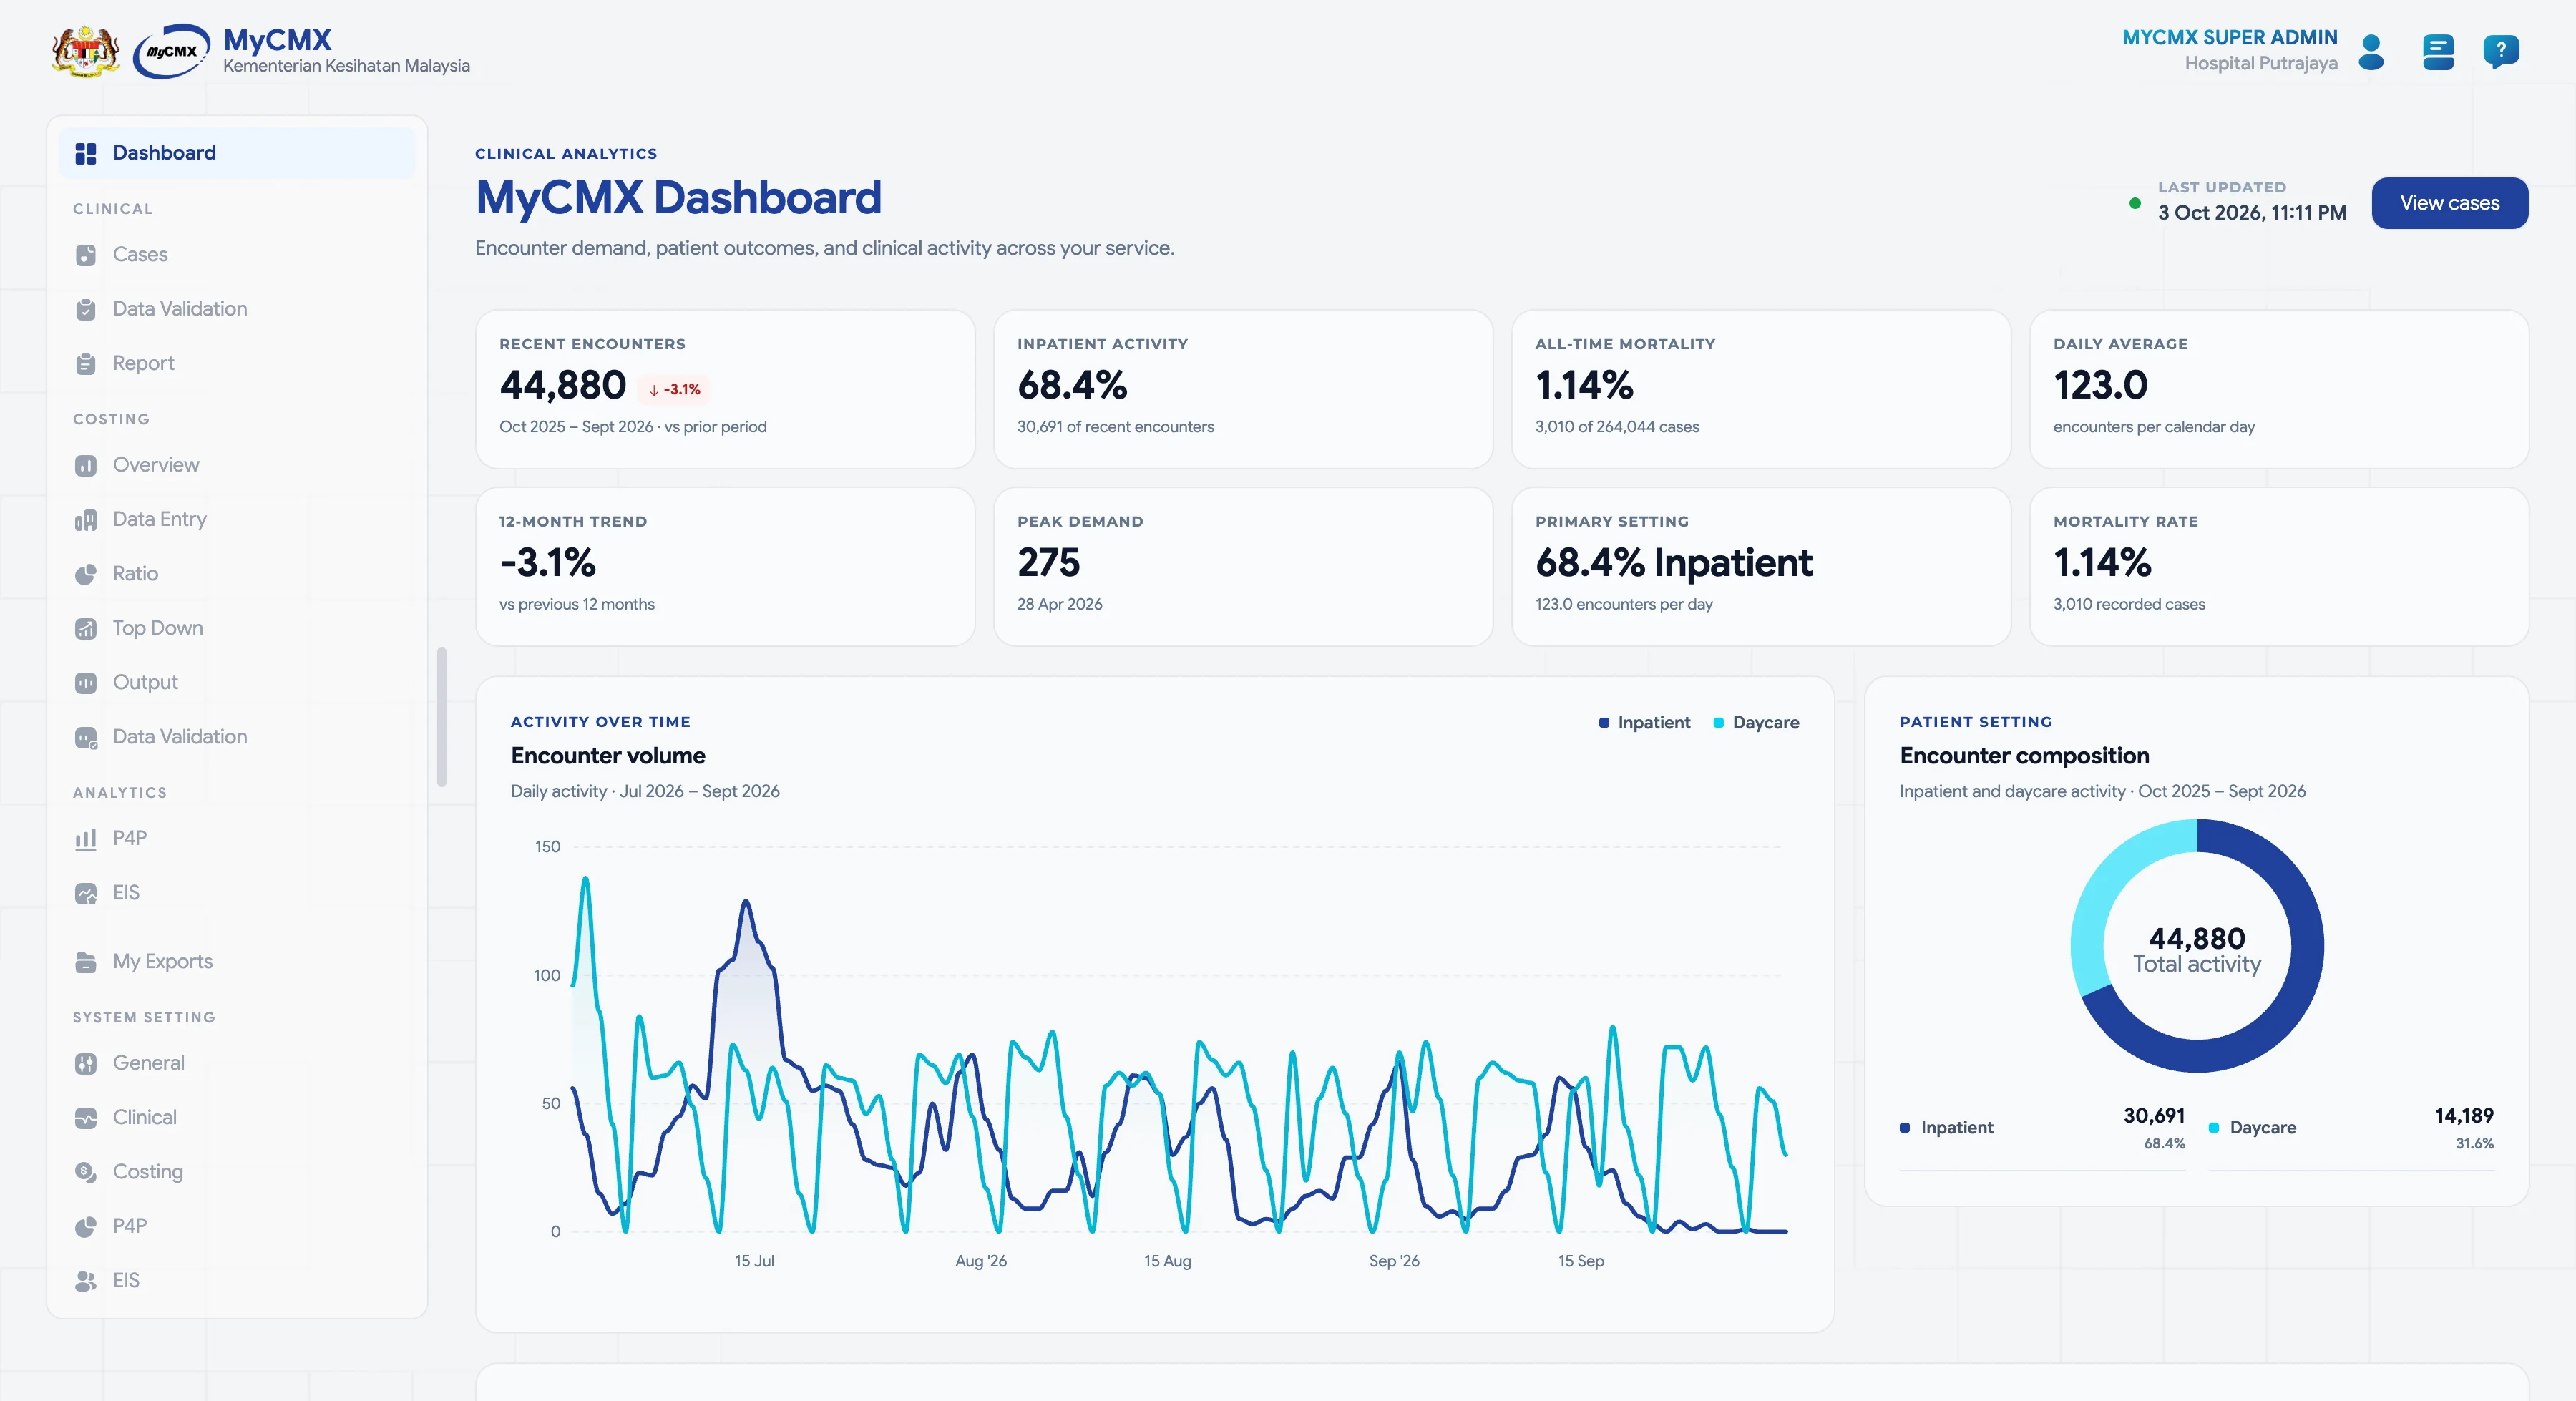Click the MyCMX header title text
2576x1401 pixels.
[277, 39]
